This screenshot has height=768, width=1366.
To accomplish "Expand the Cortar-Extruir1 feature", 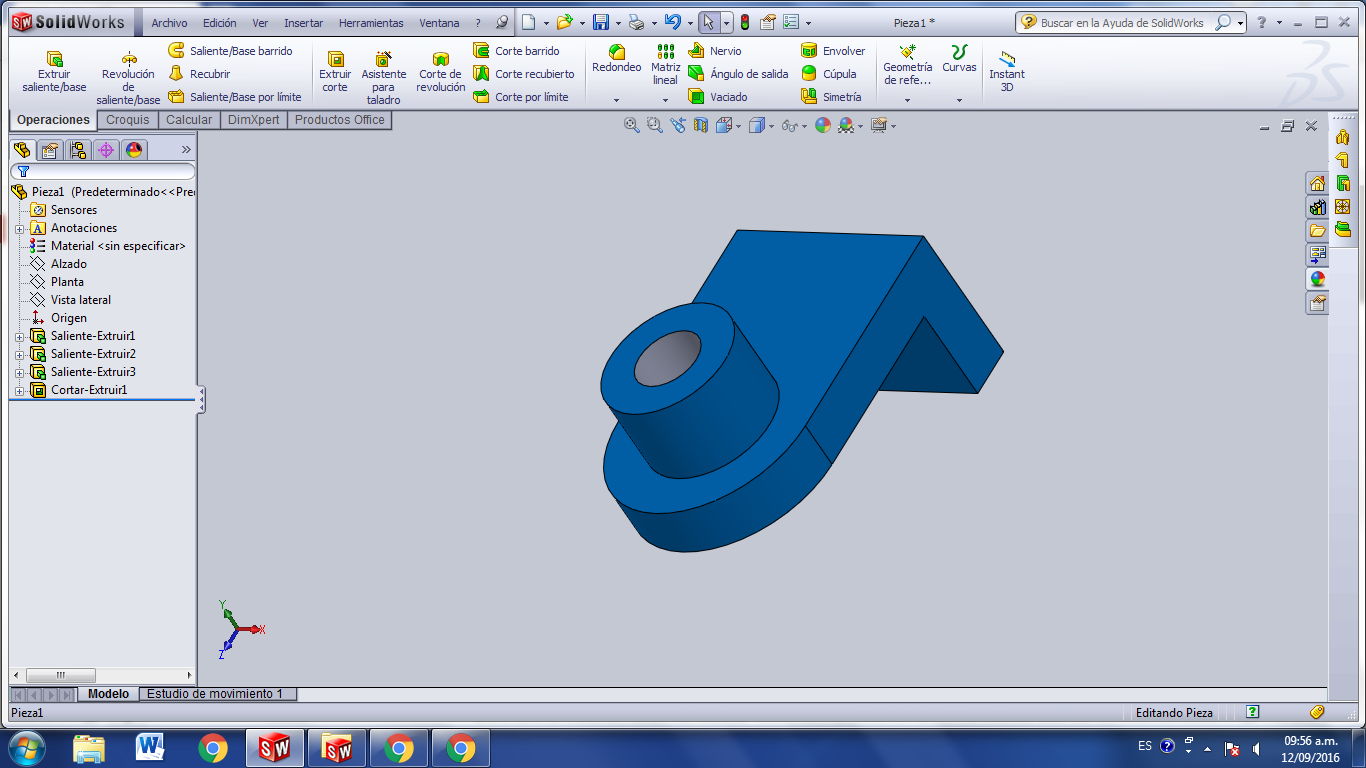I will point(17,390).
